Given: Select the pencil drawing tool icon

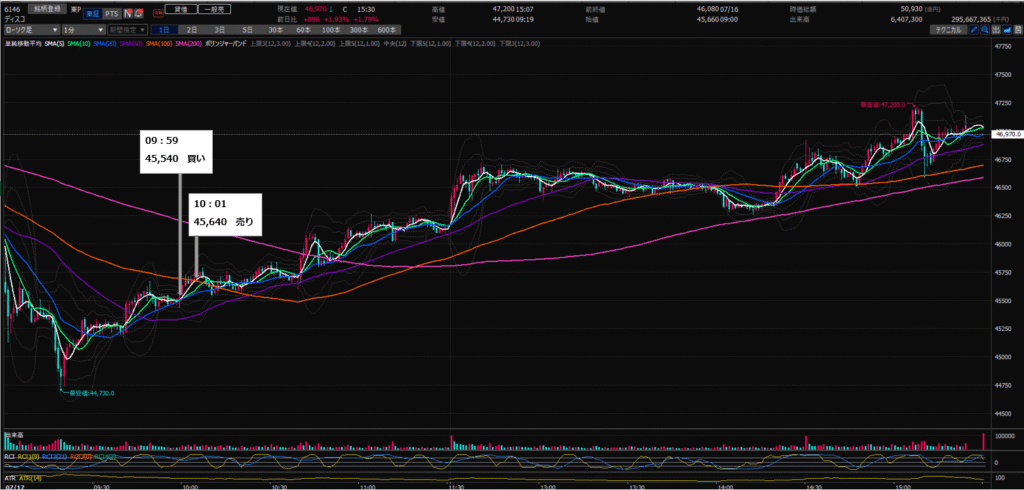Looking at the screenshot, I should click(x=974, y=30).
